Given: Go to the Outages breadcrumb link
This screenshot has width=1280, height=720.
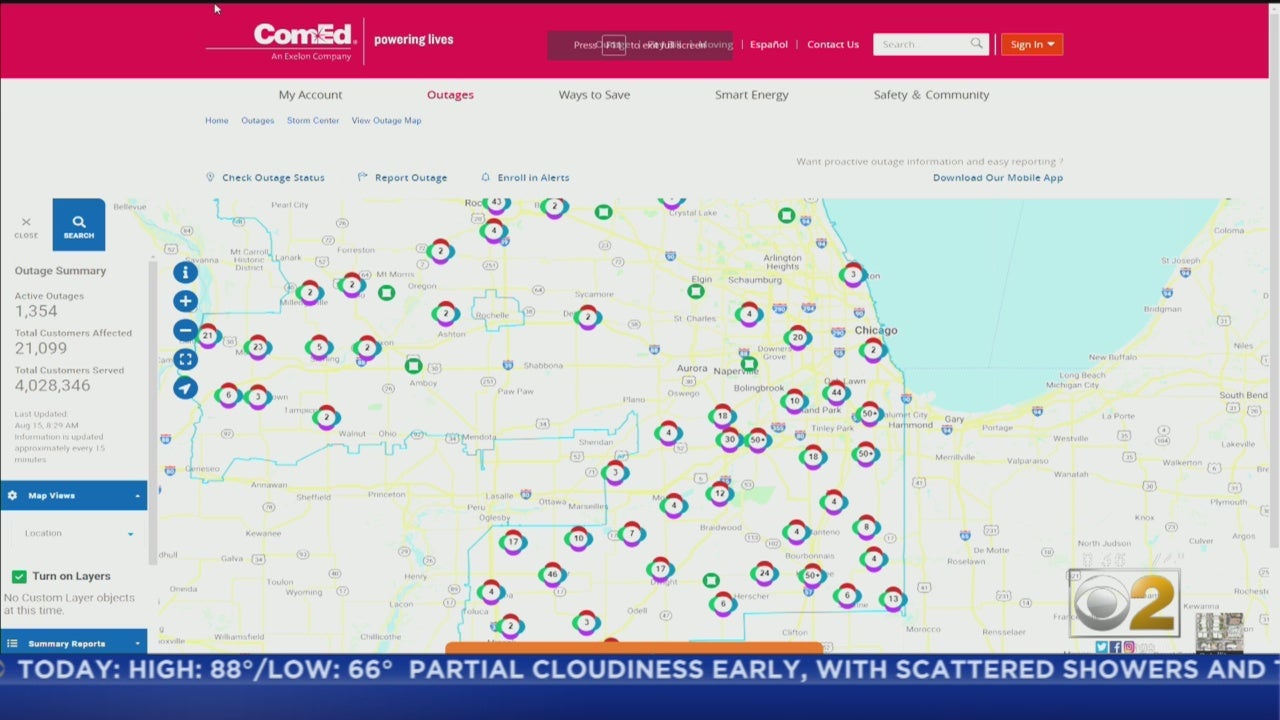Looking at the screenshot, I should [257, 120].
